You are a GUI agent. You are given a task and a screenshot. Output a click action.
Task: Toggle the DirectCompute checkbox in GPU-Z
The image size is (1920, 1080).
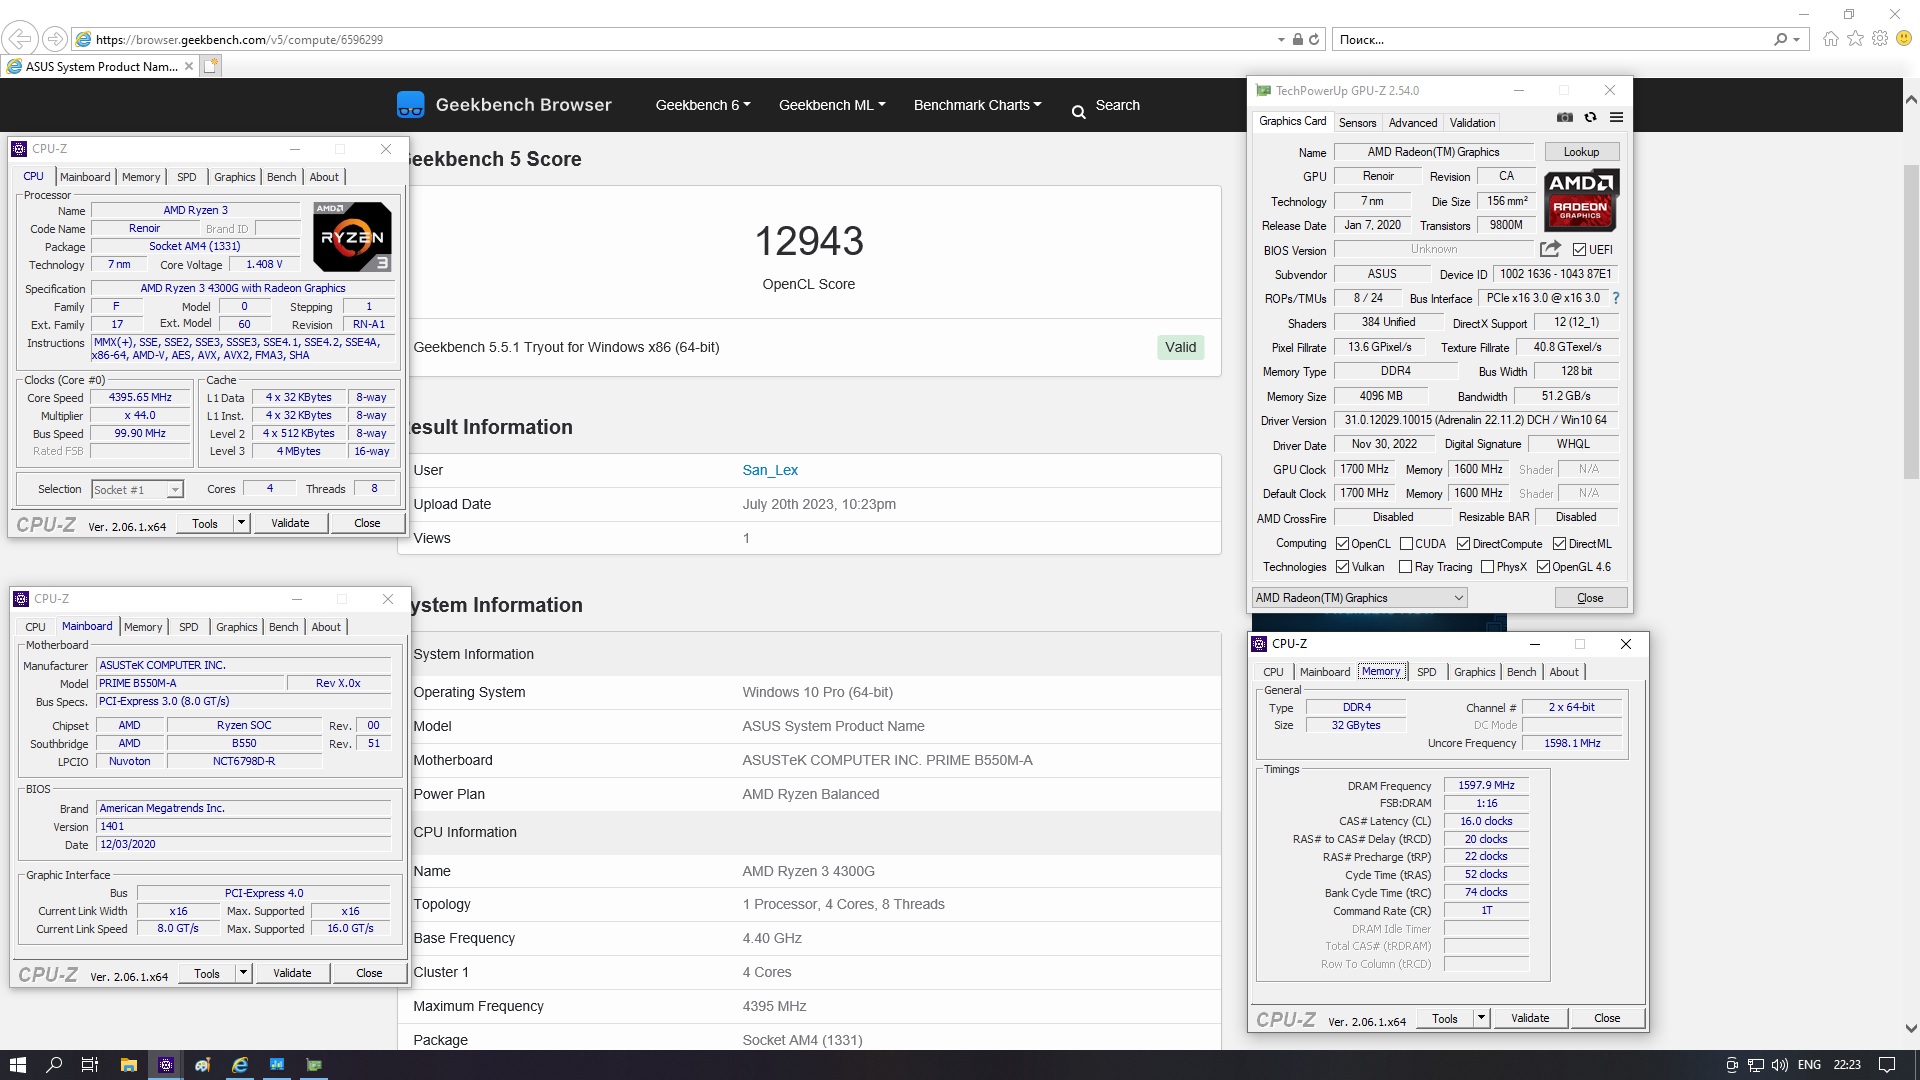(x=1463, y=544)
